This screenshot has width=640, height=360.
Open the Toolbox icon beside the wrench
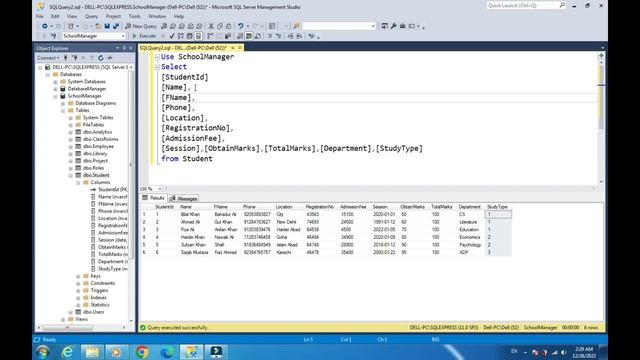tap(402, 26)
